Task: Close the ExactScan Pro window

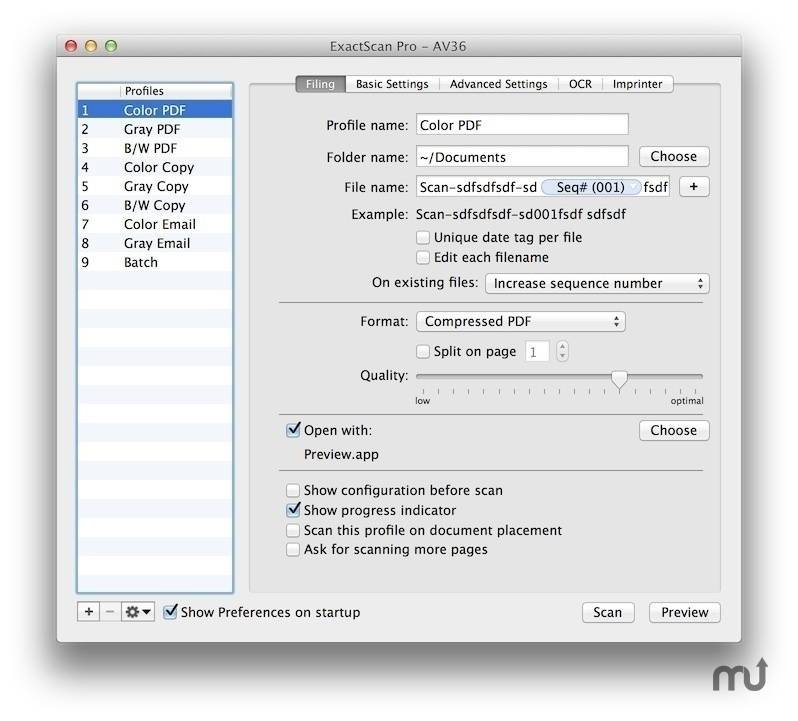Action: point(71,46)
